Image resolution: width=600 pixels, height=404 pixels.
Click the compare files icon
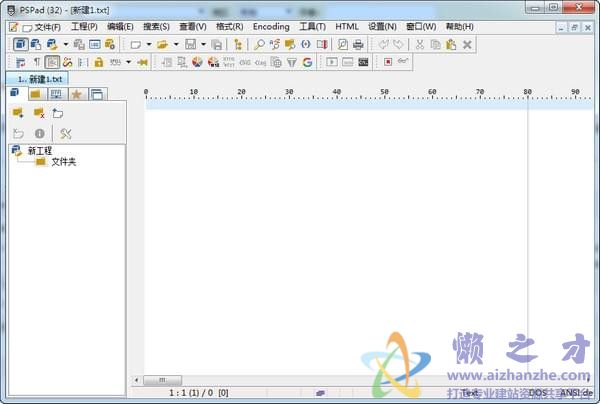(x=321, y=44)
